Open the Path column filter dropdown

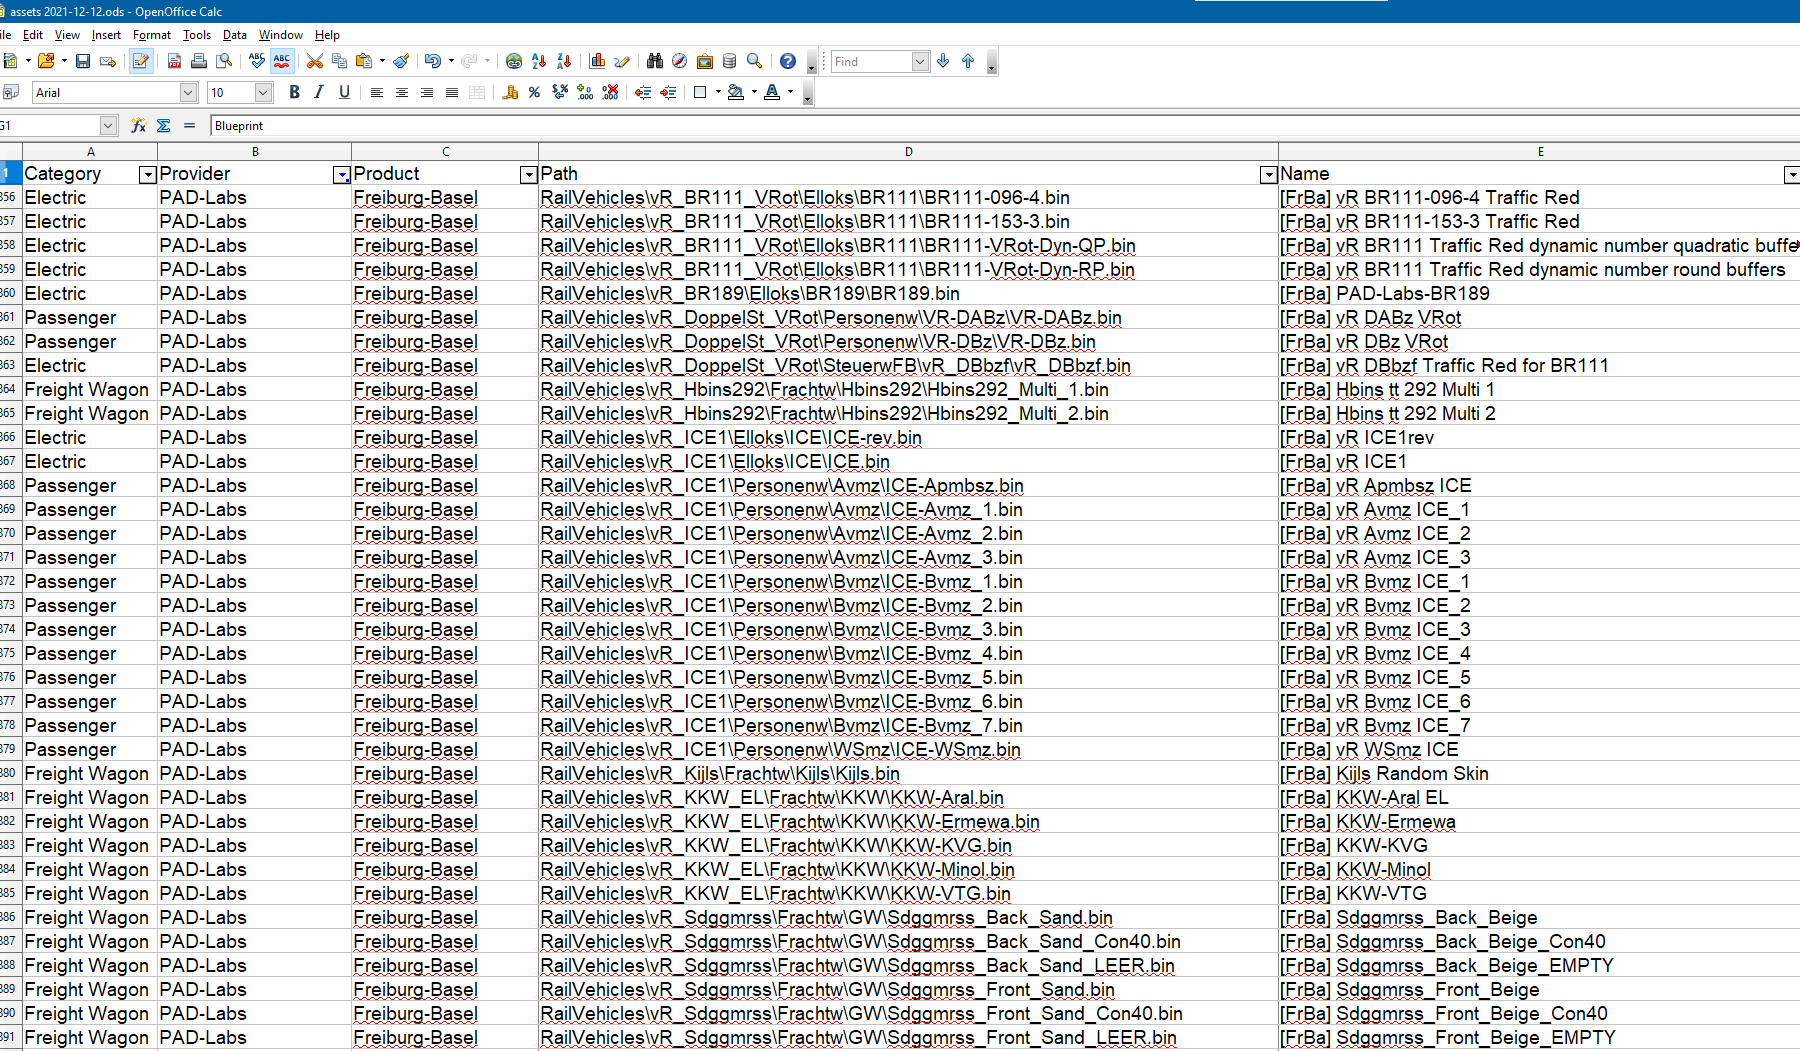tap(1269, 175)
